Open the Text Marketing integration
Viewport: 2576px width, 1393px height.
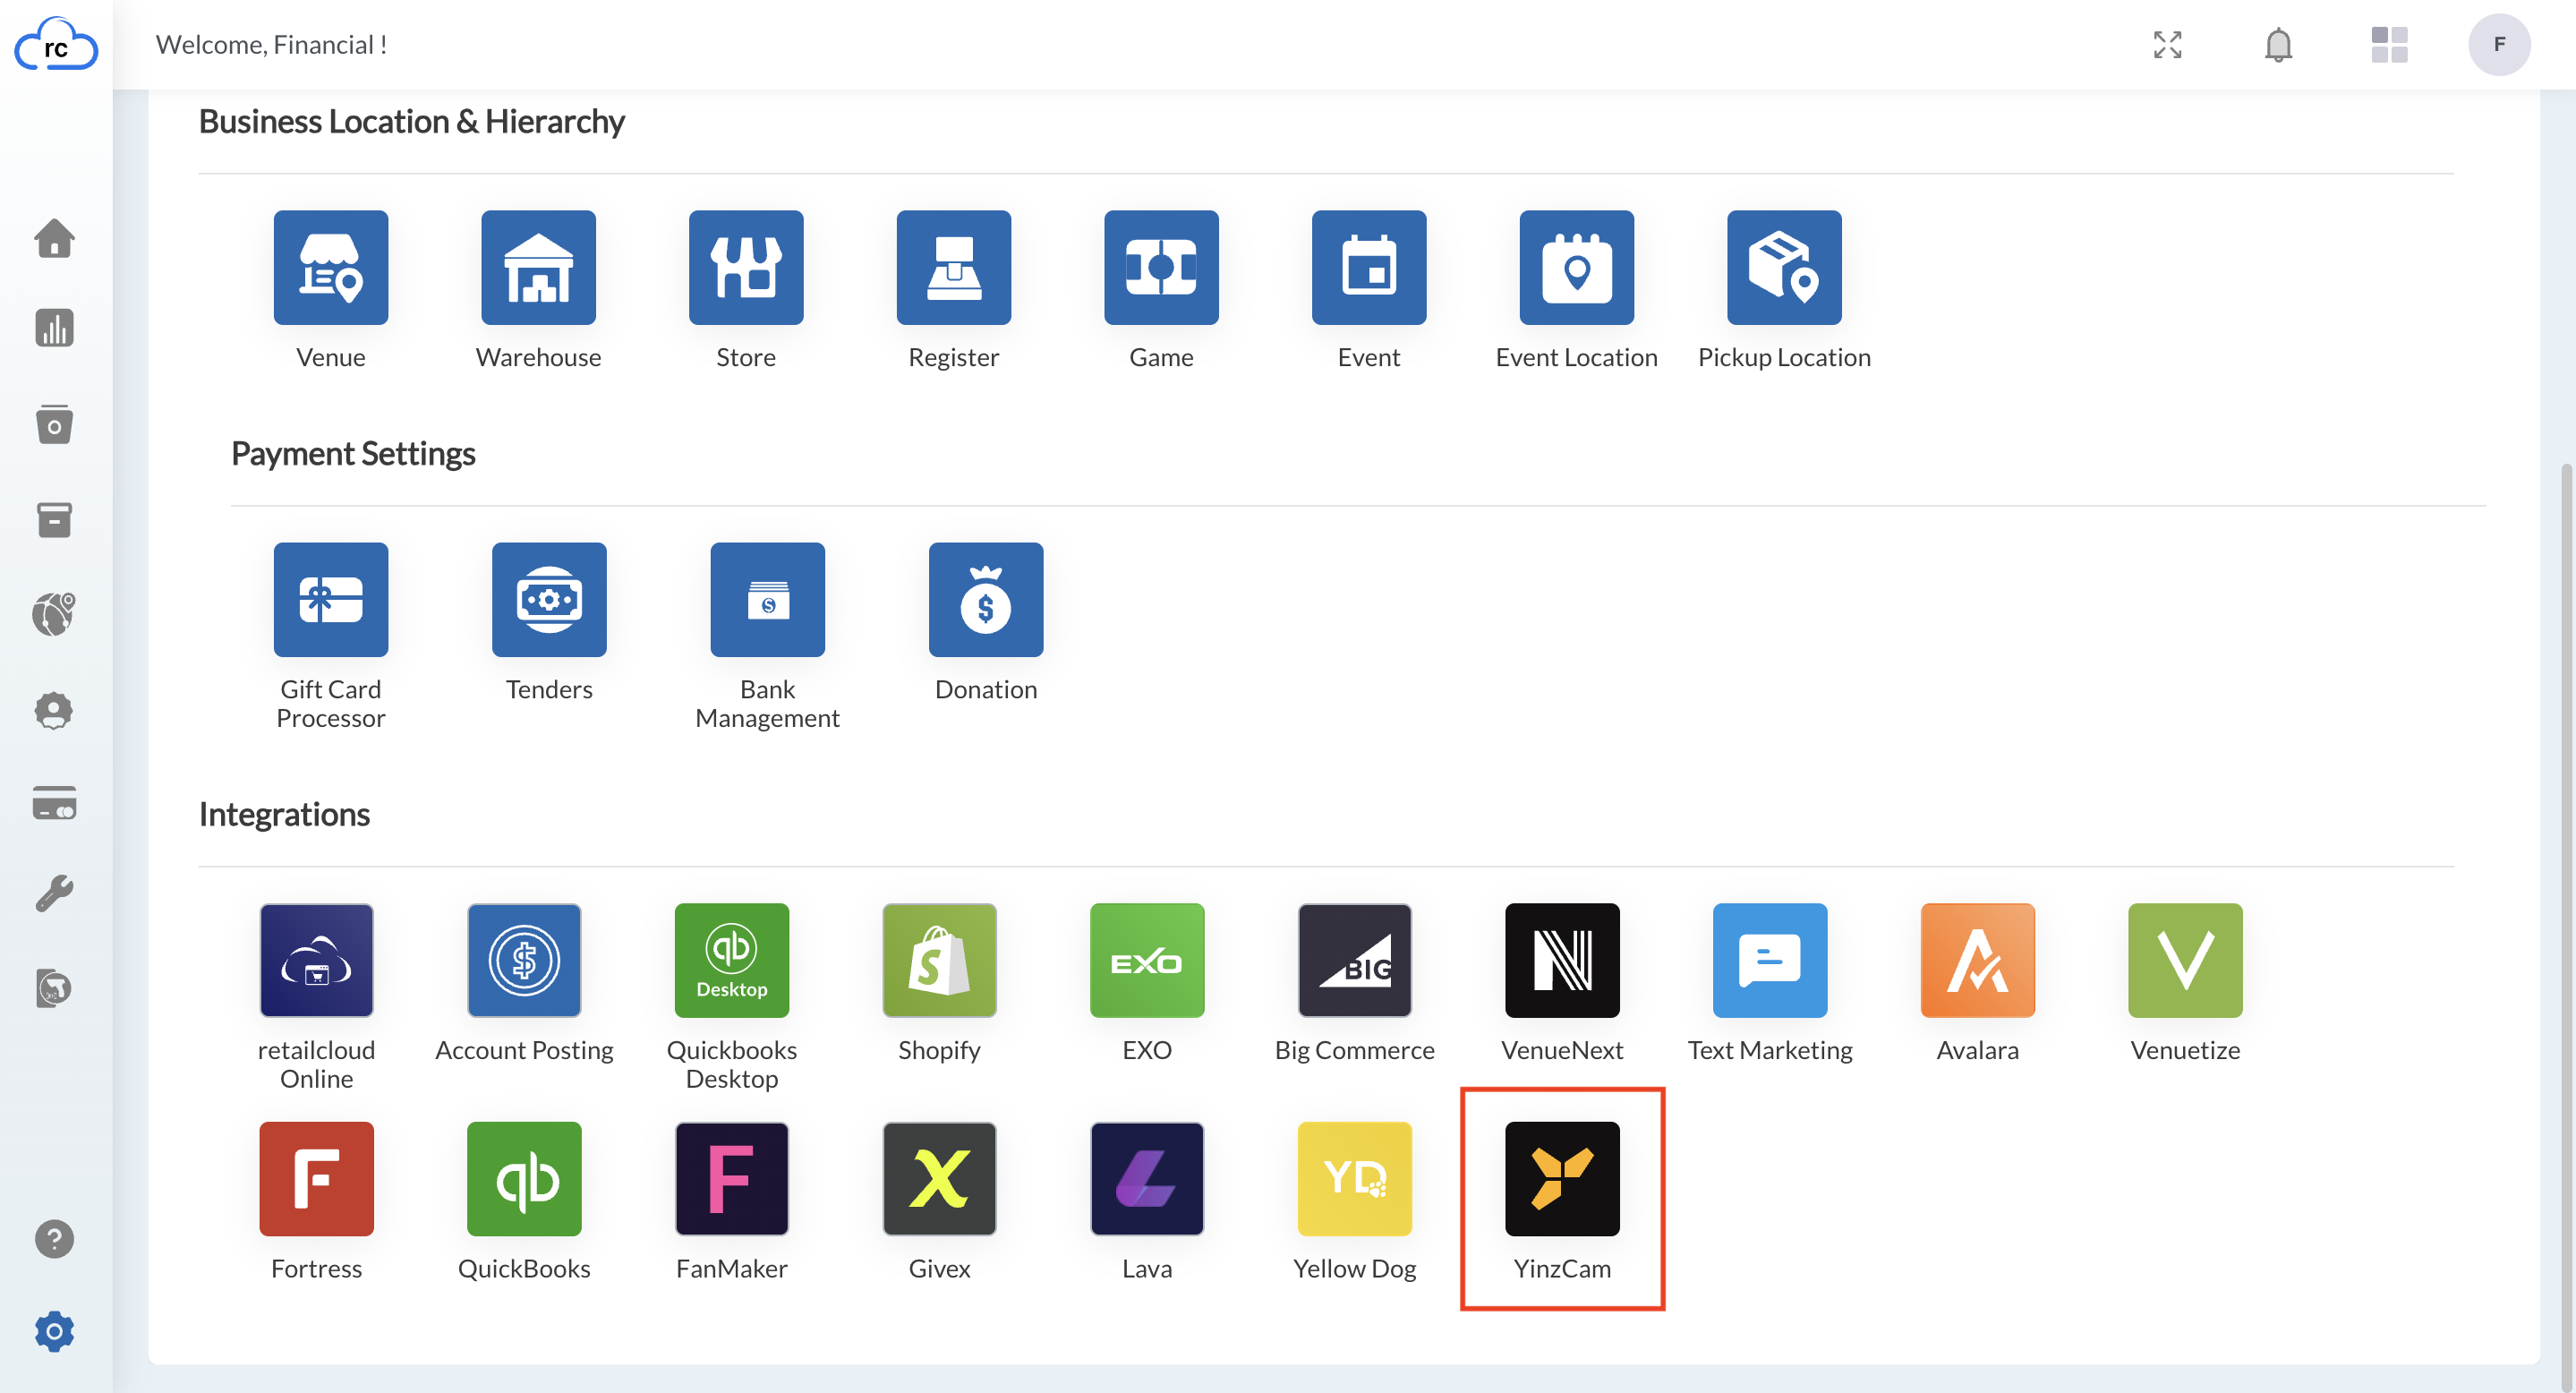point(1770,960)
